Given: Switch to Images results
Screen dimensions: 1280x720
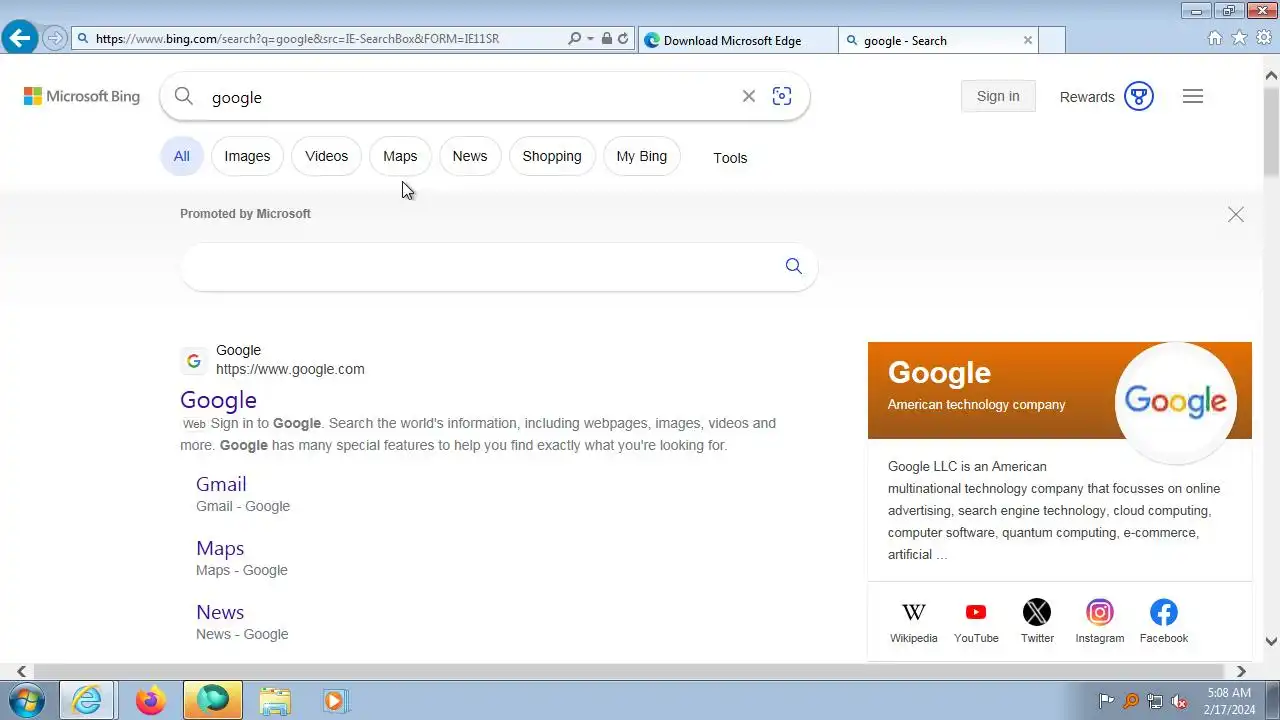Looking at the screenshot, I should tap(247, 156).
